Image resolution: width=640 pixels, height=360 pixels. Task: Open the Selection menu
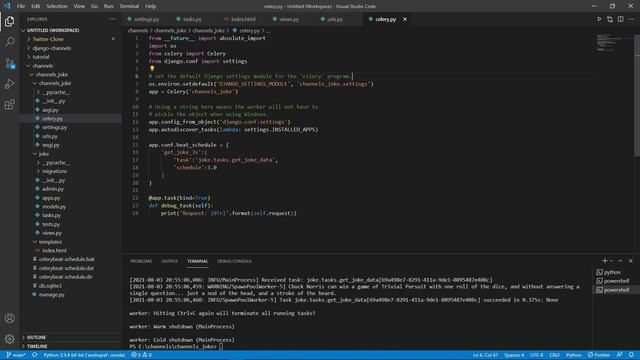57,6
